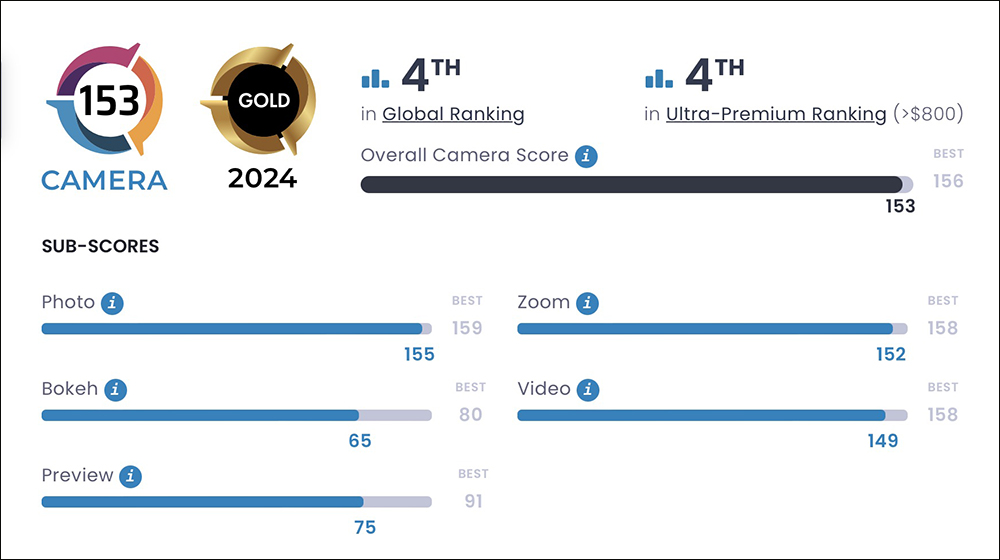Screen dimensions: 1000x560
Task: Follow the Ultra-Premium Ranking link
Action: coord(776,114)
